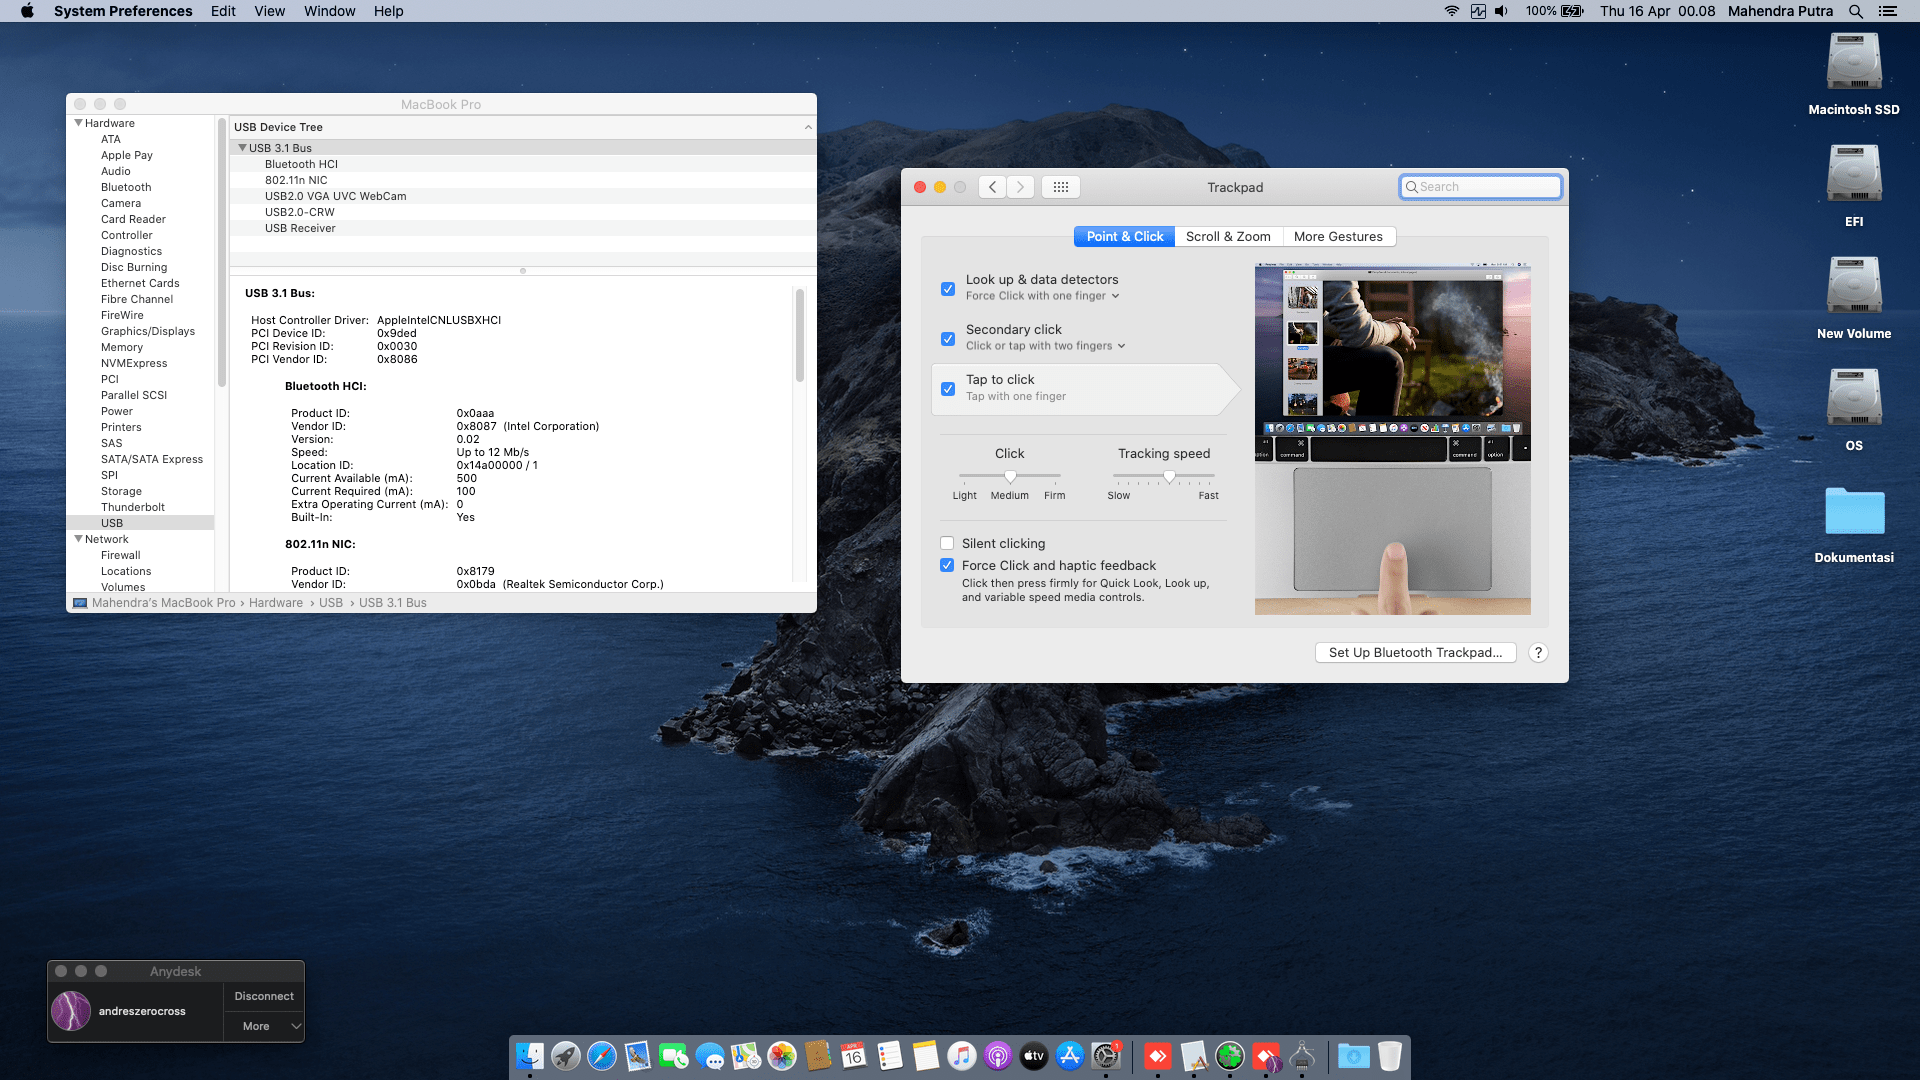Launch Safari from the Dock

[601, 1056]
